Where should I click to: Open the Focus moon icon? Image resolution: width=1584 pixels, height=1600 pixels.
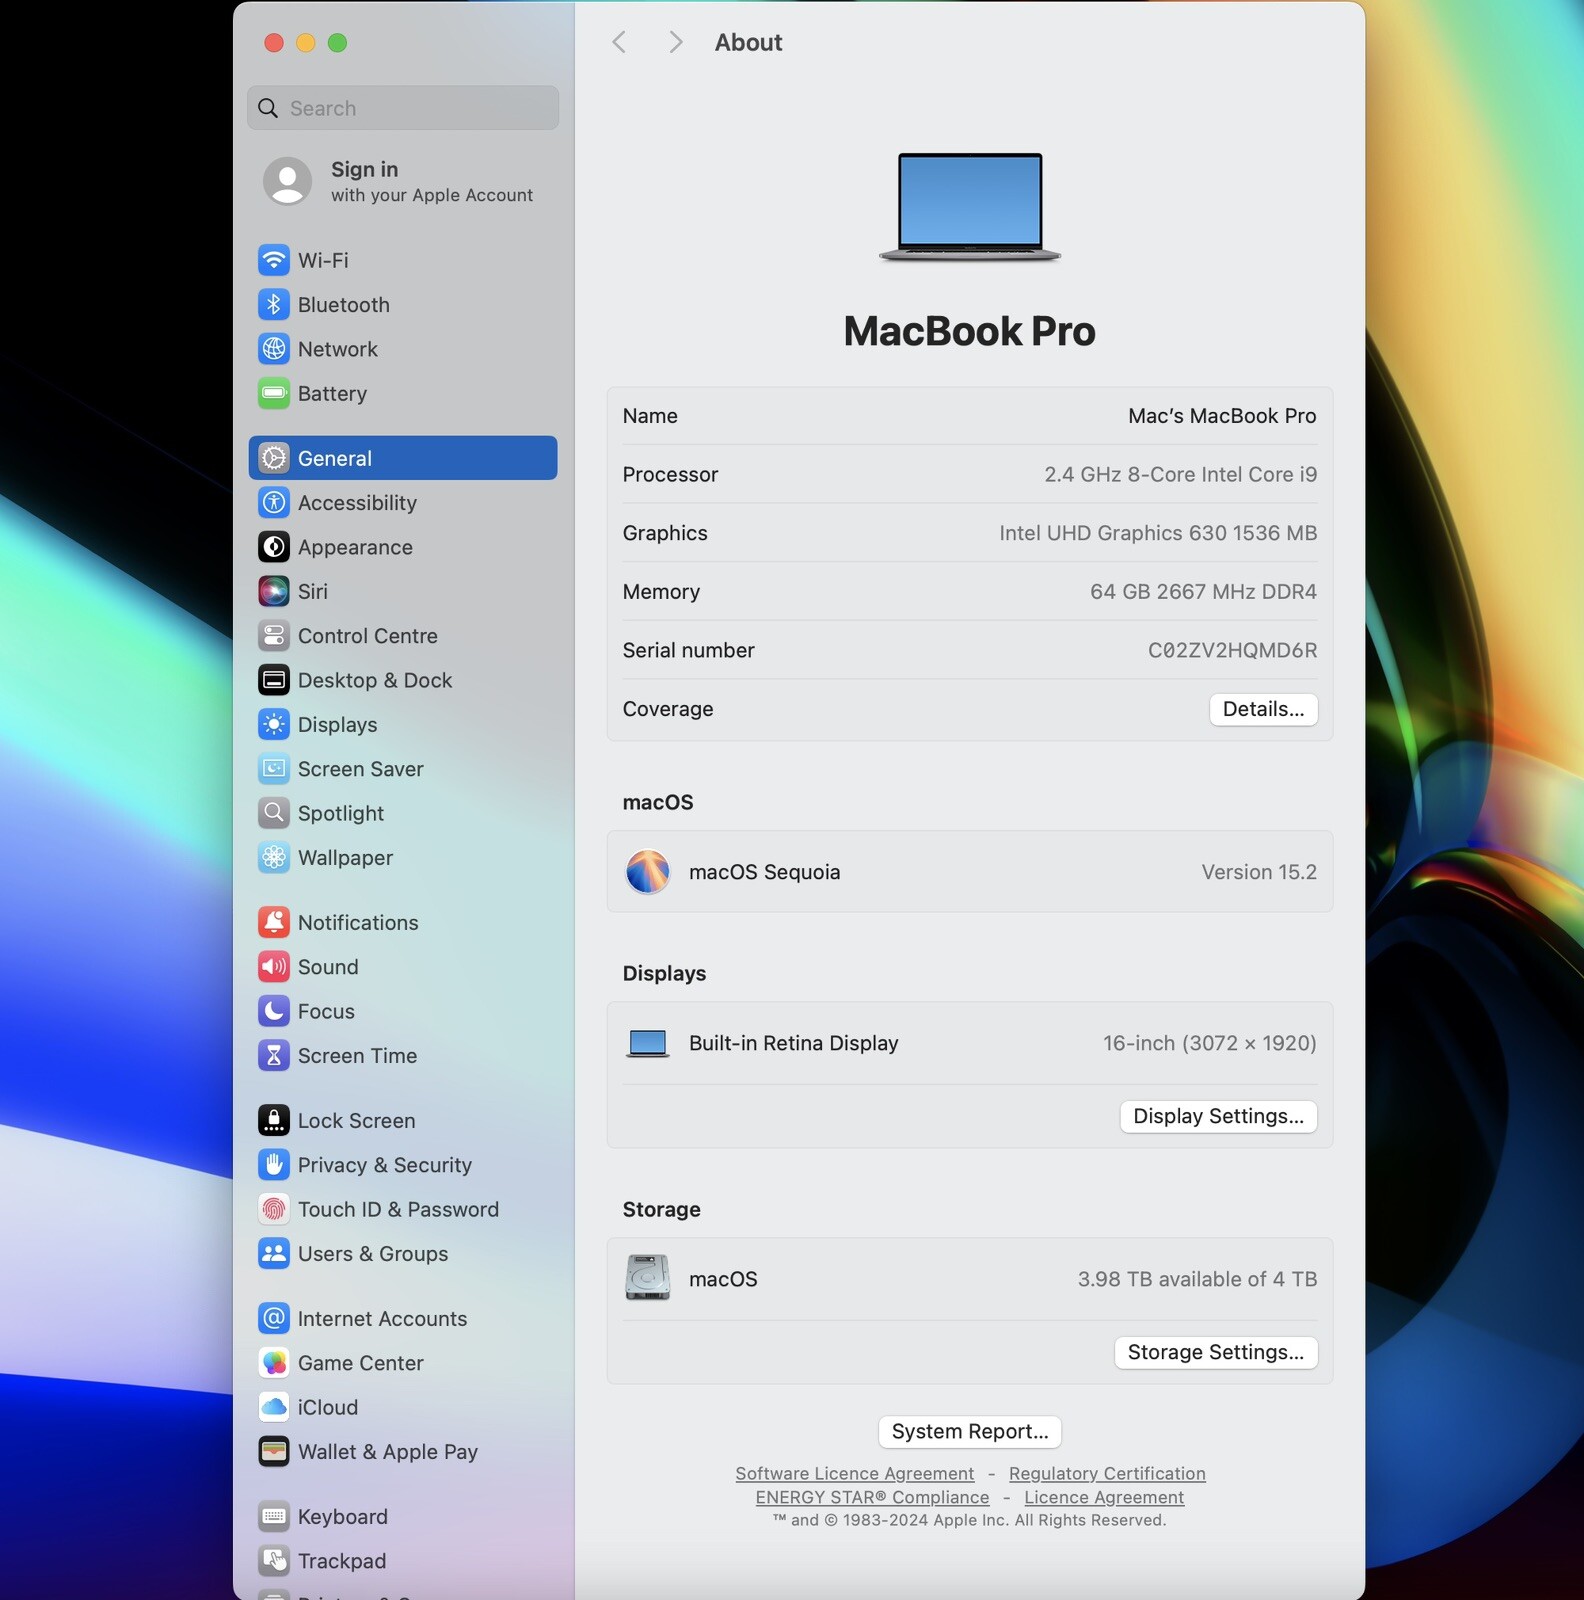[x=273, y=1011]
